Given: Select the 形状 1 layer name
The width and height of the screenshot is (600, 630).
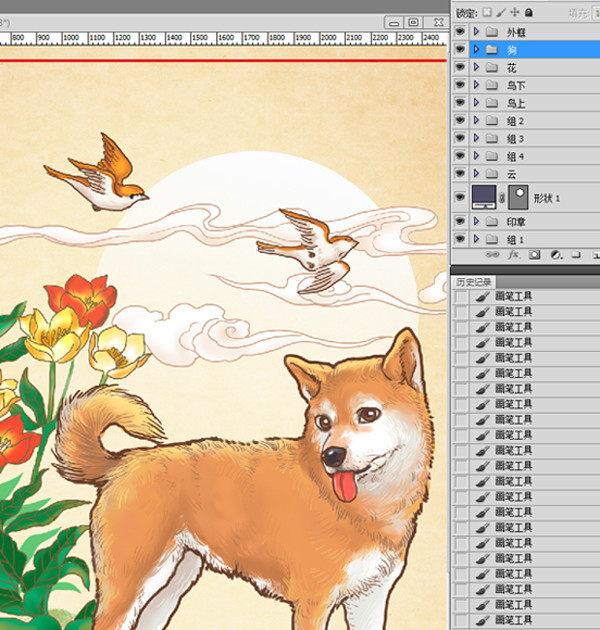Looking at the screenshot, I should point(547,198).
